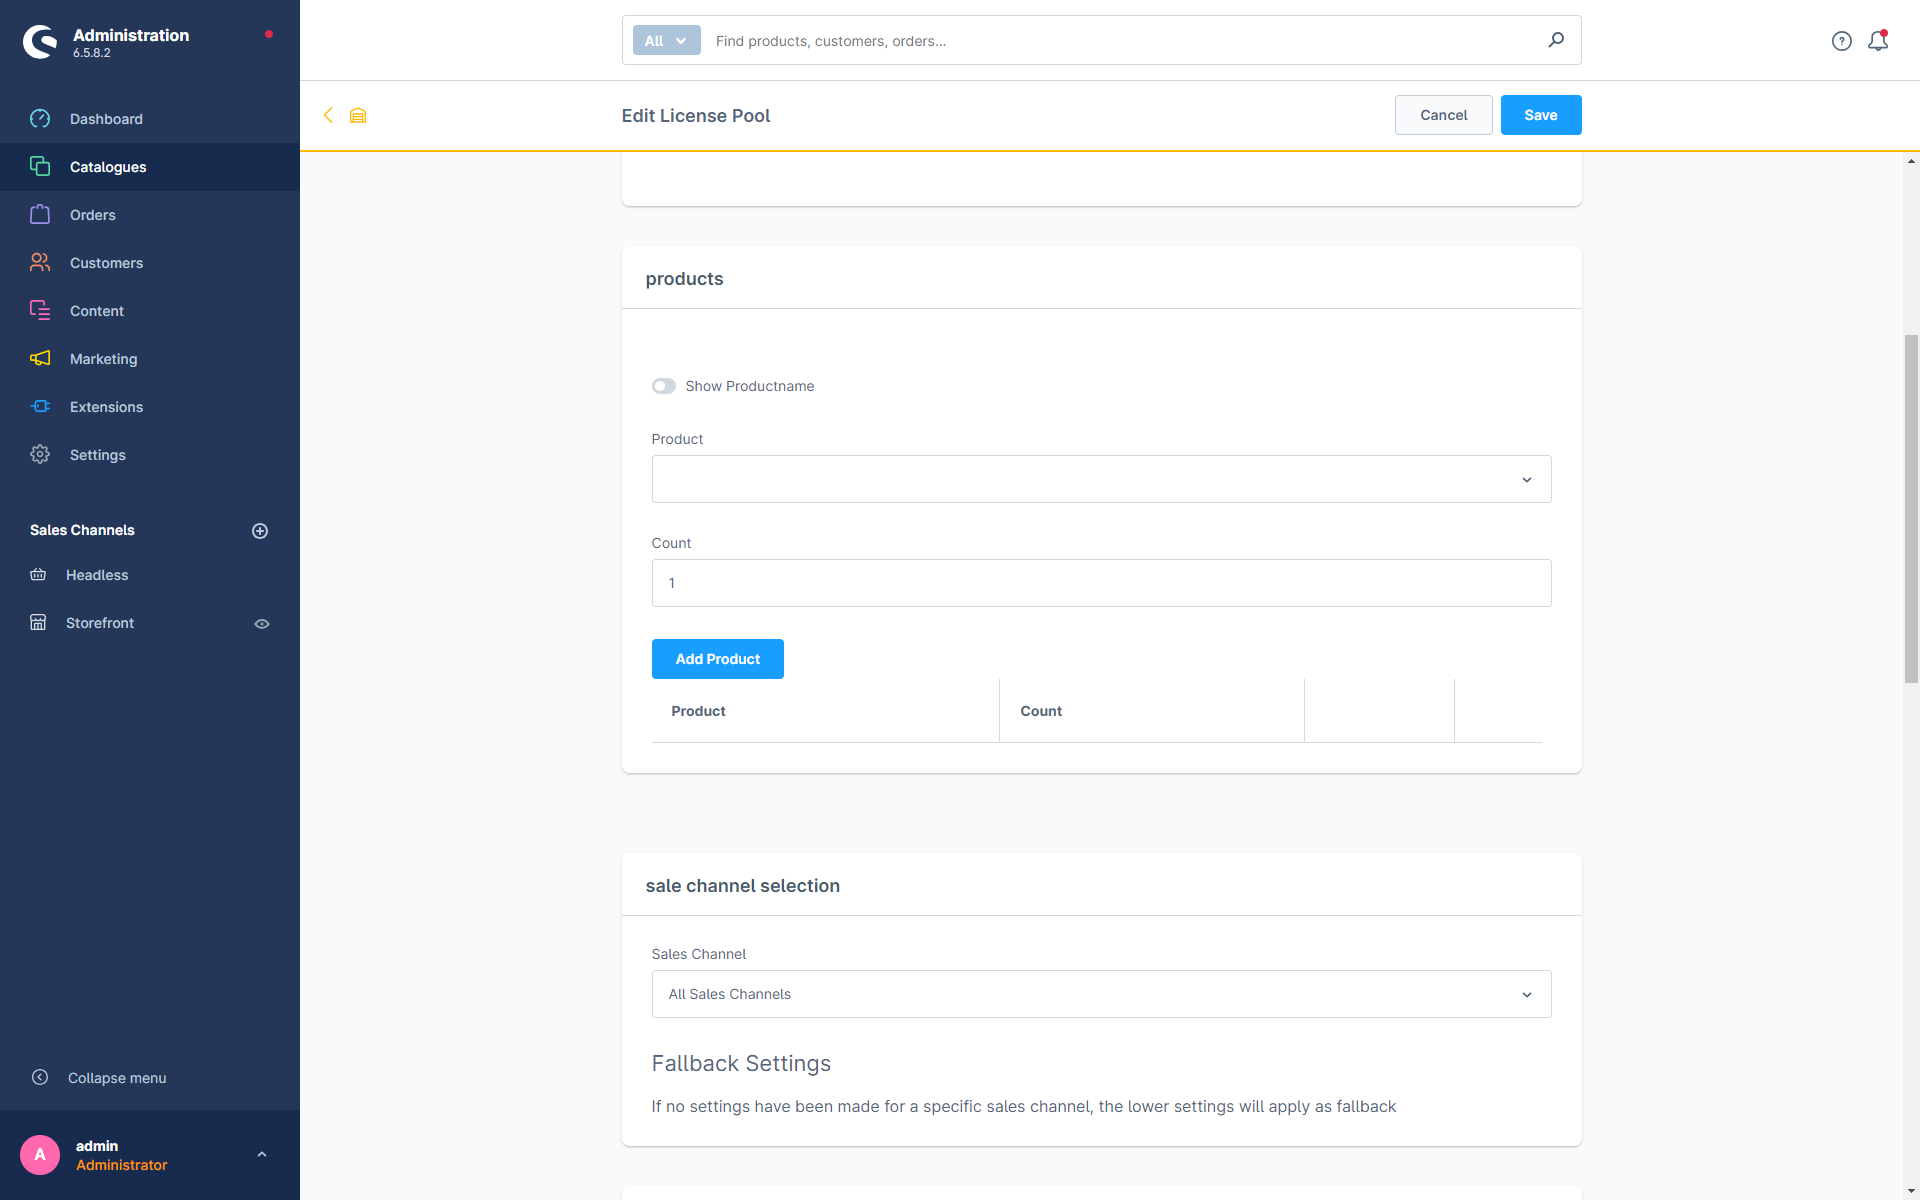Open the Catalogues menu item
Viewport: 1920px width, 1200px height.
150,167
